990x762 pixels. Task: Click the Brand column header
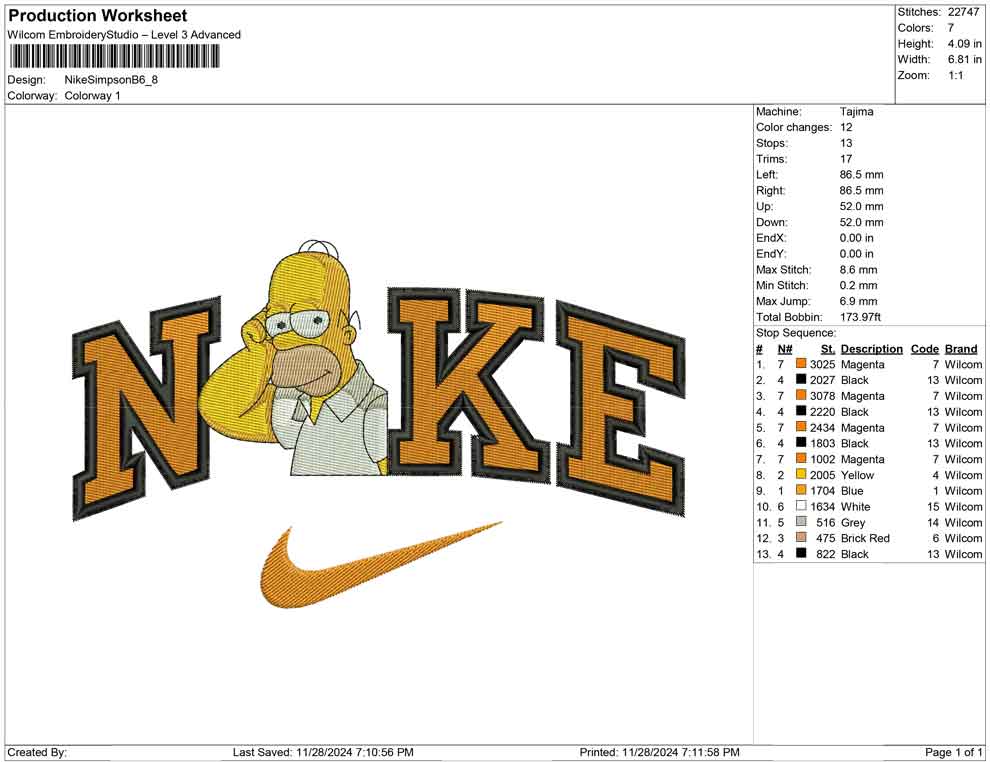(961, 348)
